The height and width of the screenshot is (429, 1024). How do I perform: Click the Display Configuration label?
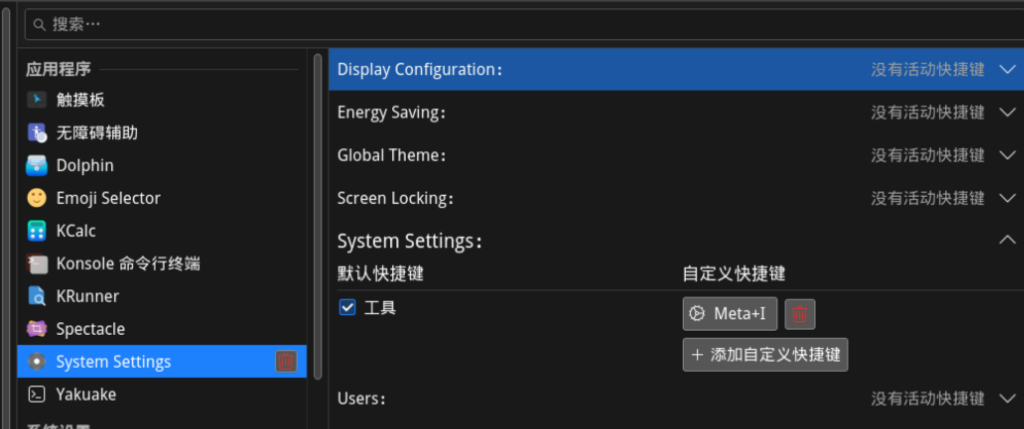point(420,69)
